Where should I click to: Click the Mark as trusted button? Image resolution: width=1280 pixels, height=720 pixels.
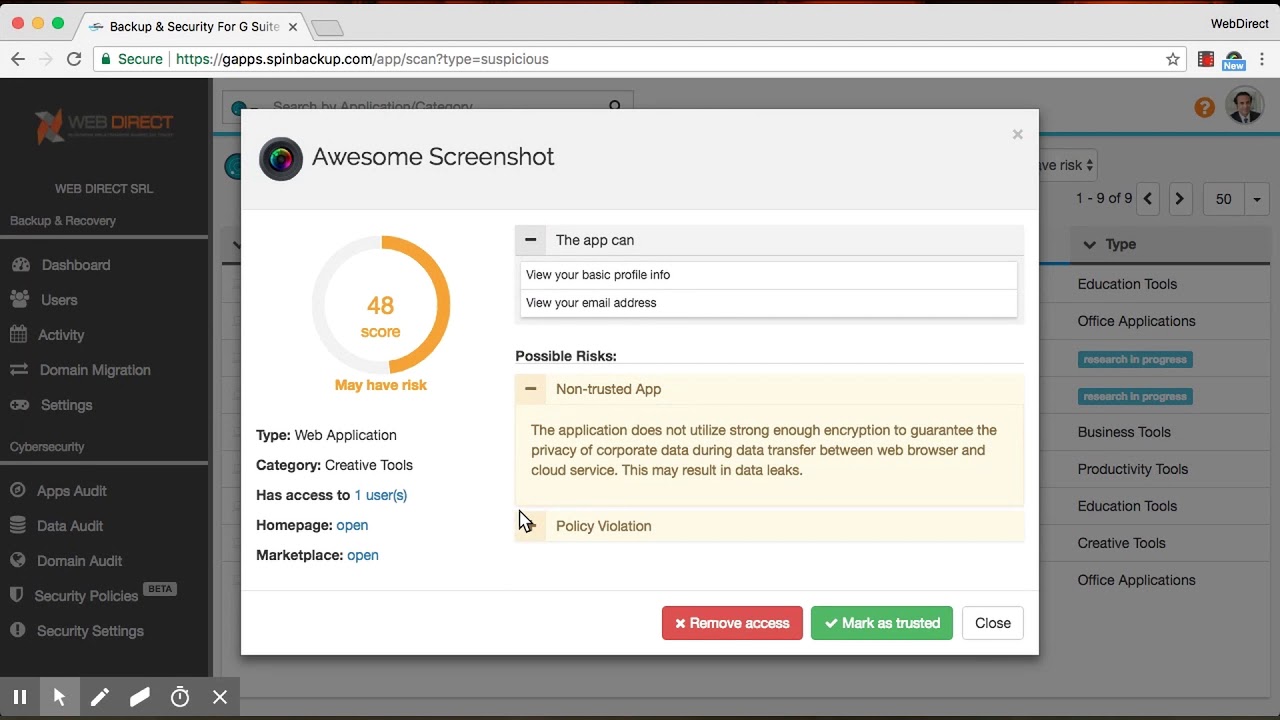[x=882, y=623]
